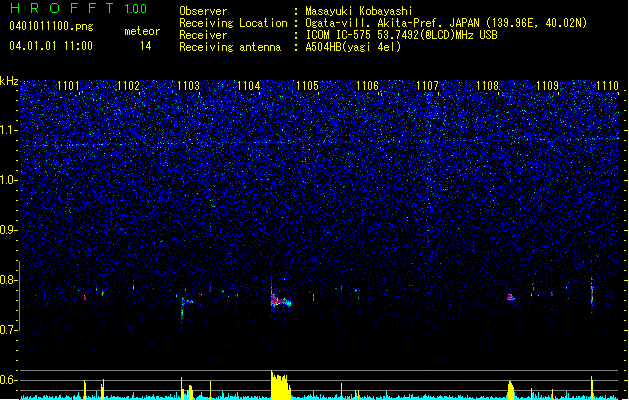The width and height of the screenshot is (629, 400).
Task: Click the kHz axis unit label
Action: (9, 81)
